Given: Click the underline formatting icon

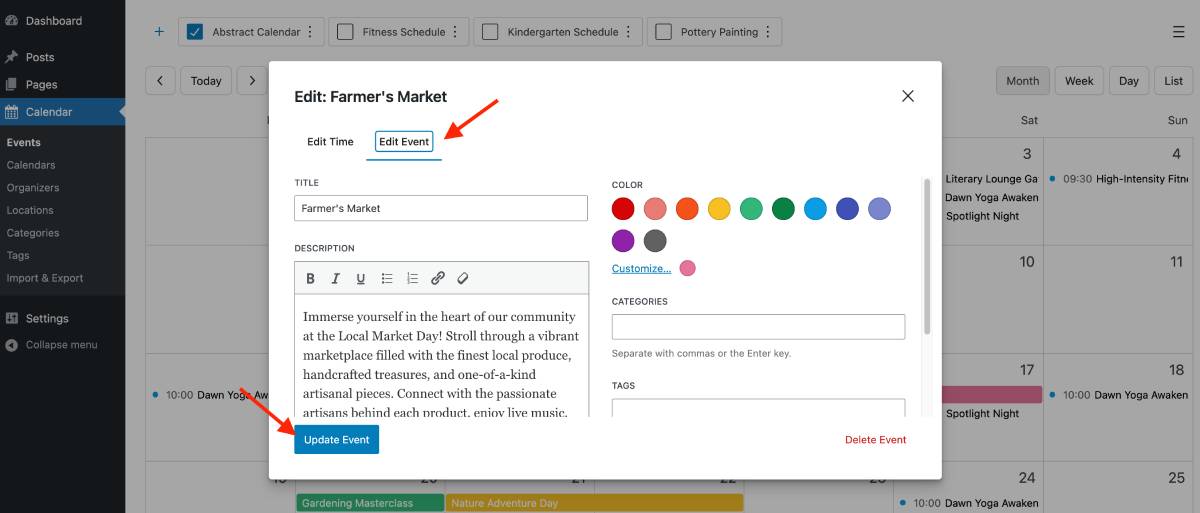Looking at the screenshot, I should pos(361,279).
